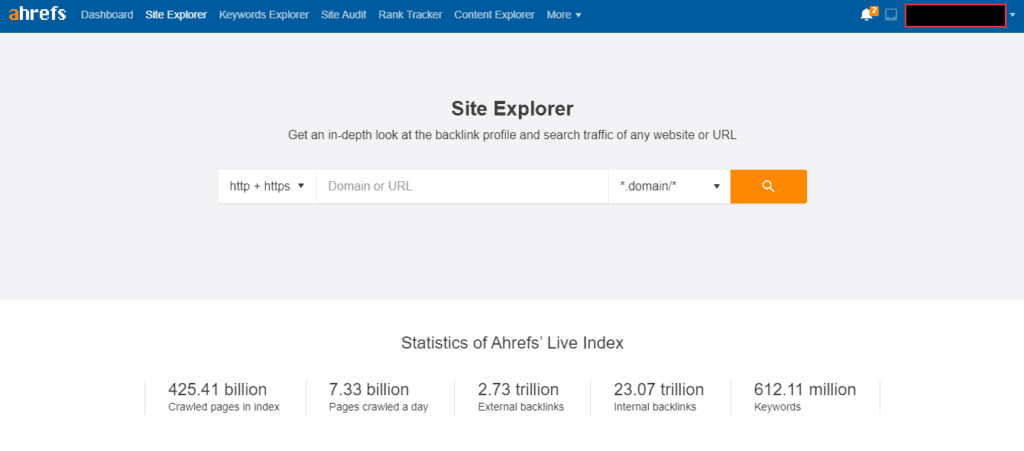Click the 425.41 billion crawled pages statistic
The image size is (1024, 451).
tap(218, 390)
